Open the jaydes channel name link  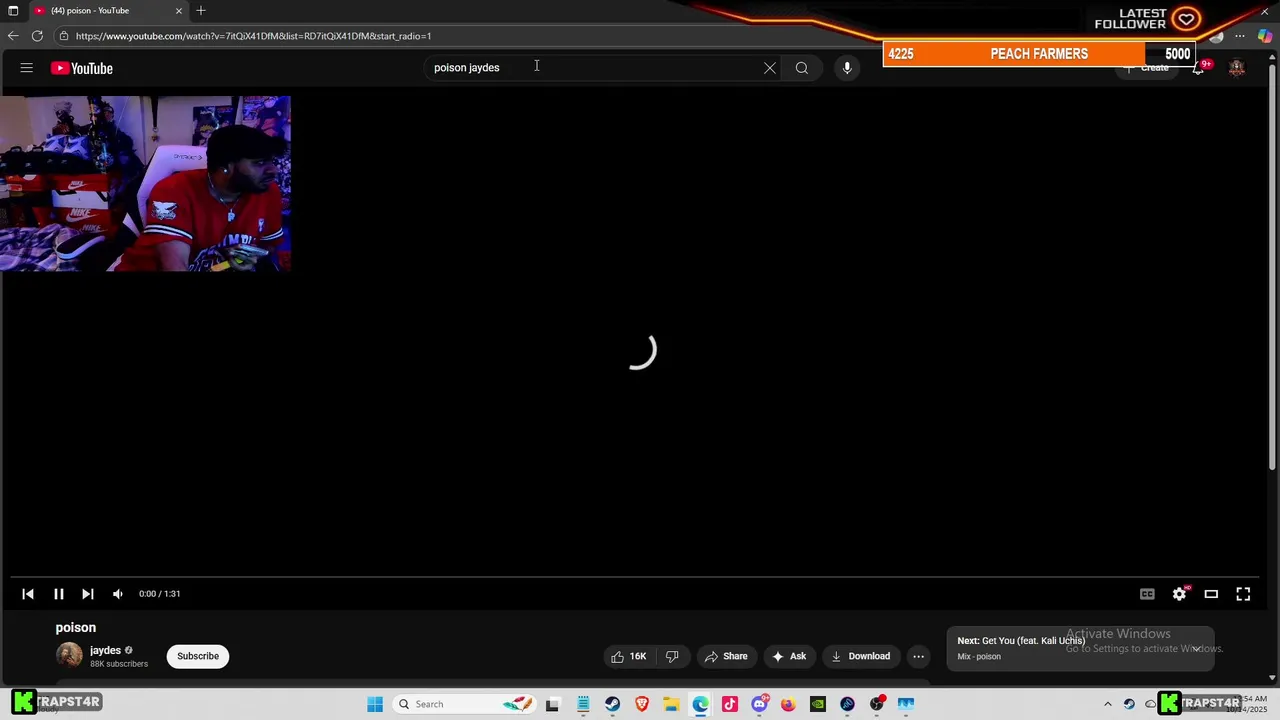105,650
